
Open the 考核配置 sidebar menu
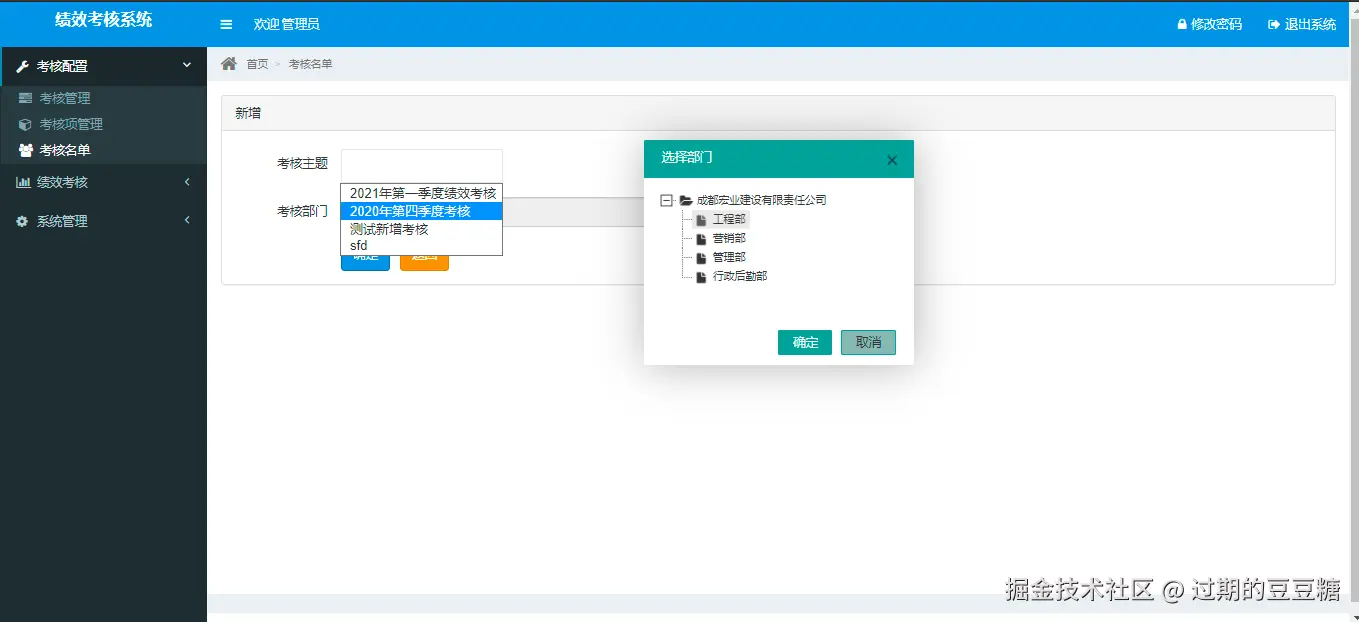point(103,66)
